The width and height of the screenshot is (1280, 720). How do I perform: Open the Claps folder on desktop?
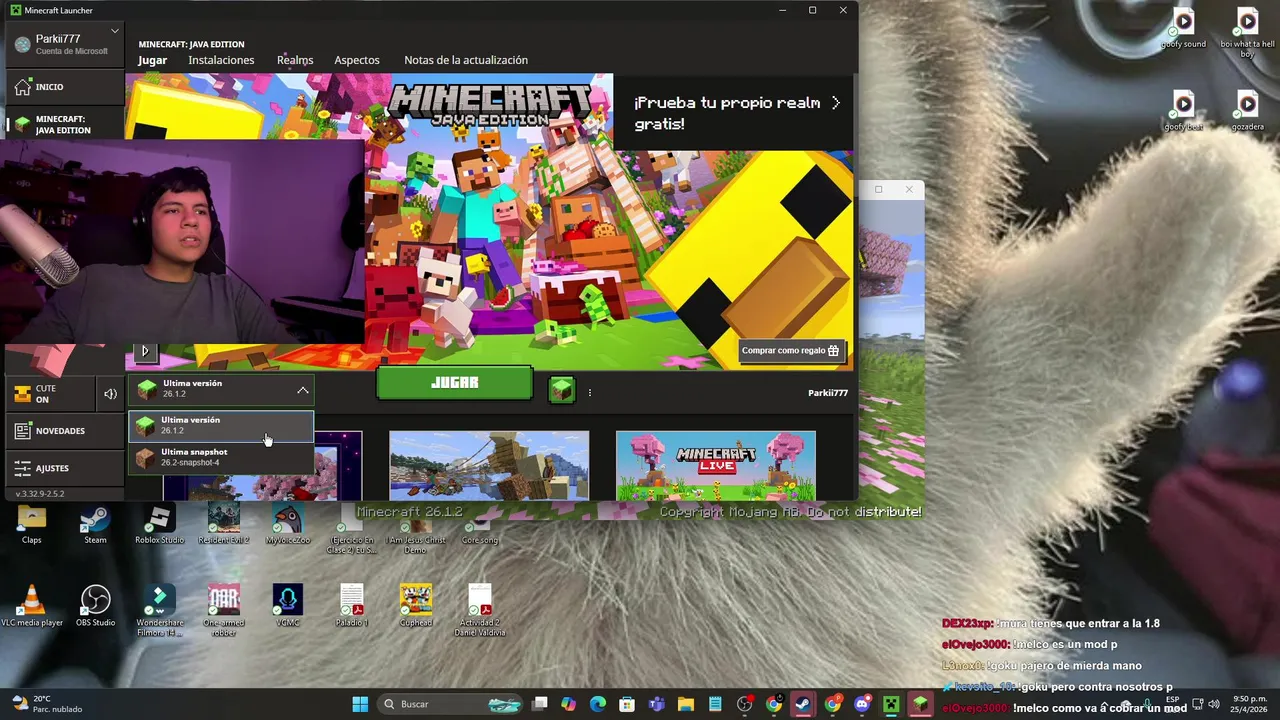click(x=32, y=525)
